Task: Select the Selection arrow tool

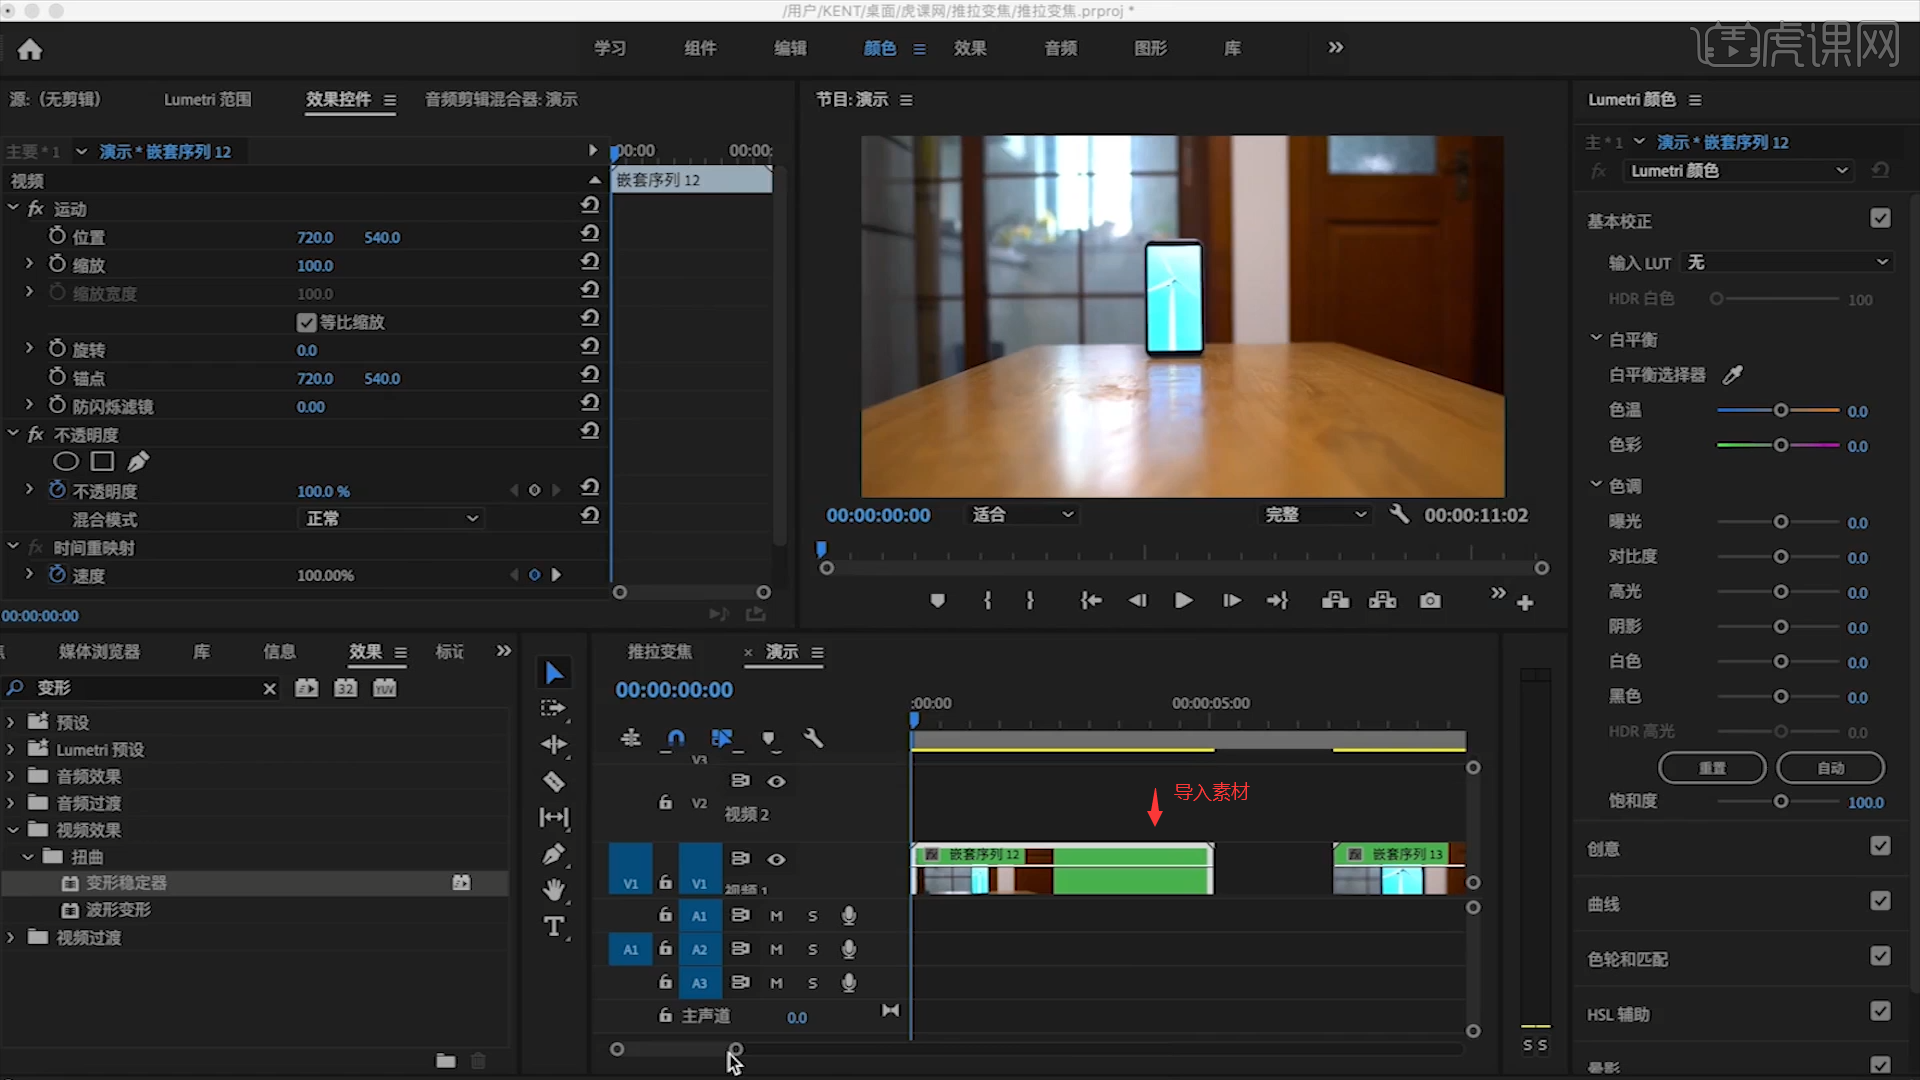Action: tap(554, 673)
